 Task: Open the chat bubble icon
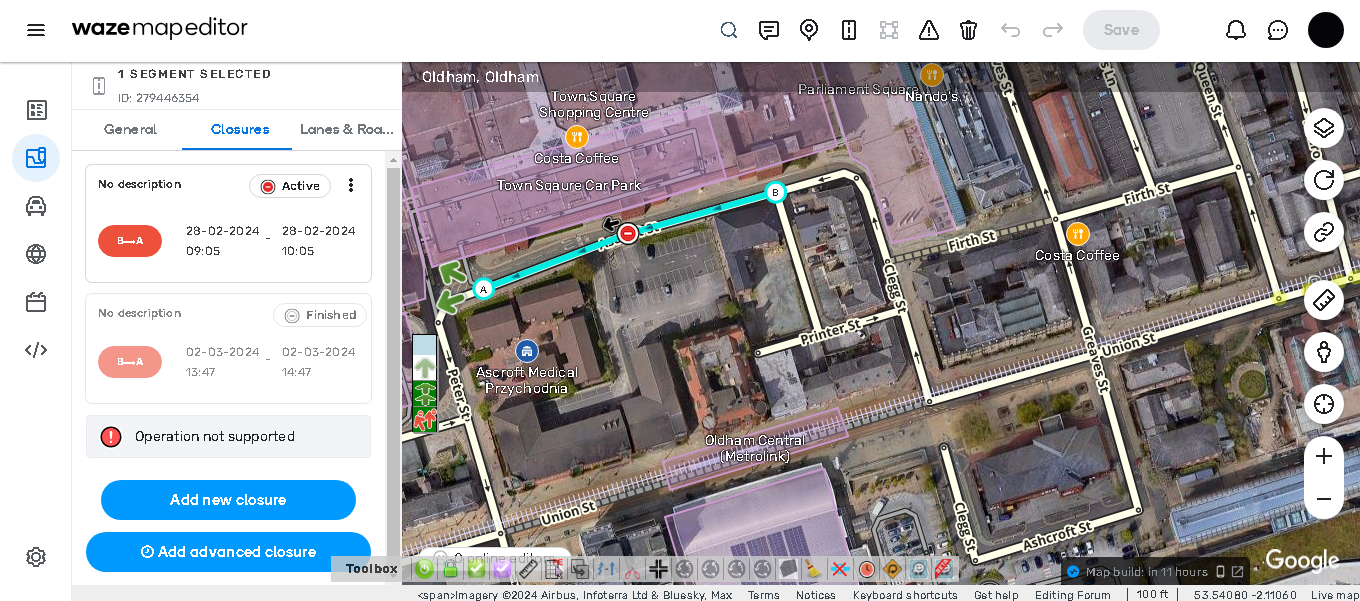(1278, 30)
